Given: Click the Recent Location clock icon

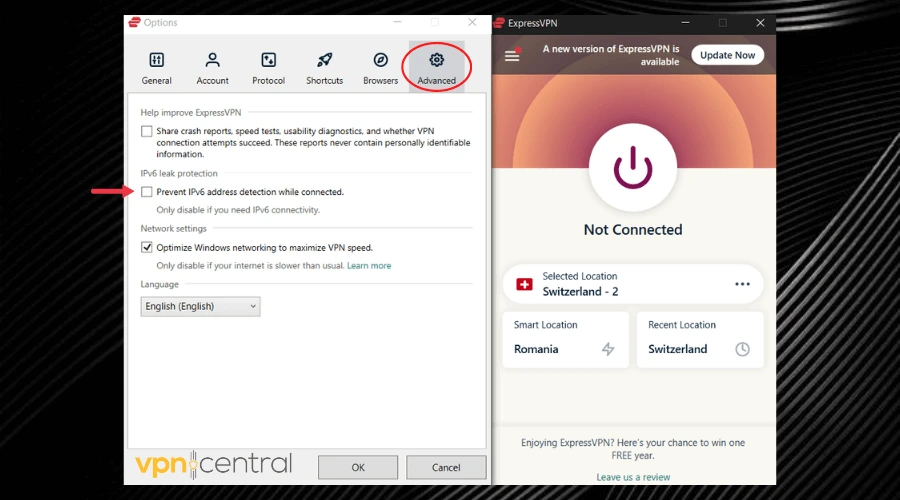Looking at the screenshot, I should 742,349.
